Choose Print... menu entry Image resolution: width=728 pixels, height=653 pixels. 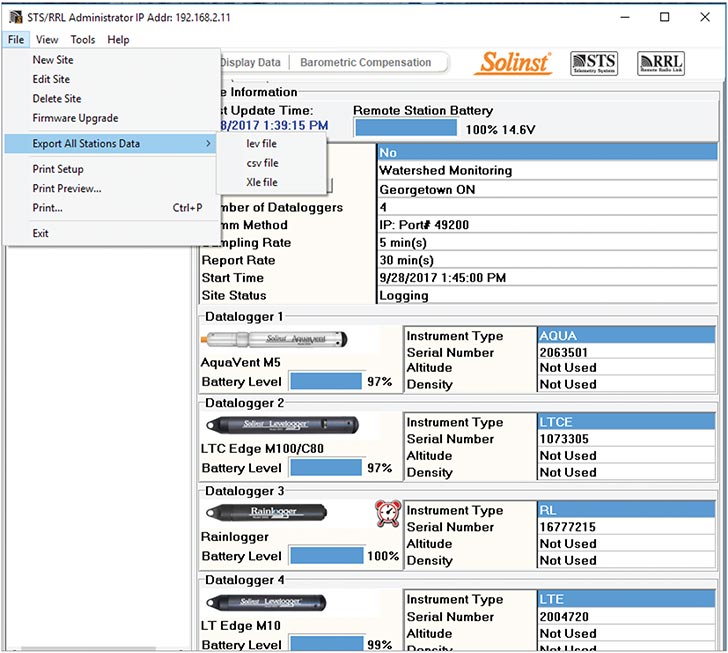[x=111, y=208]
